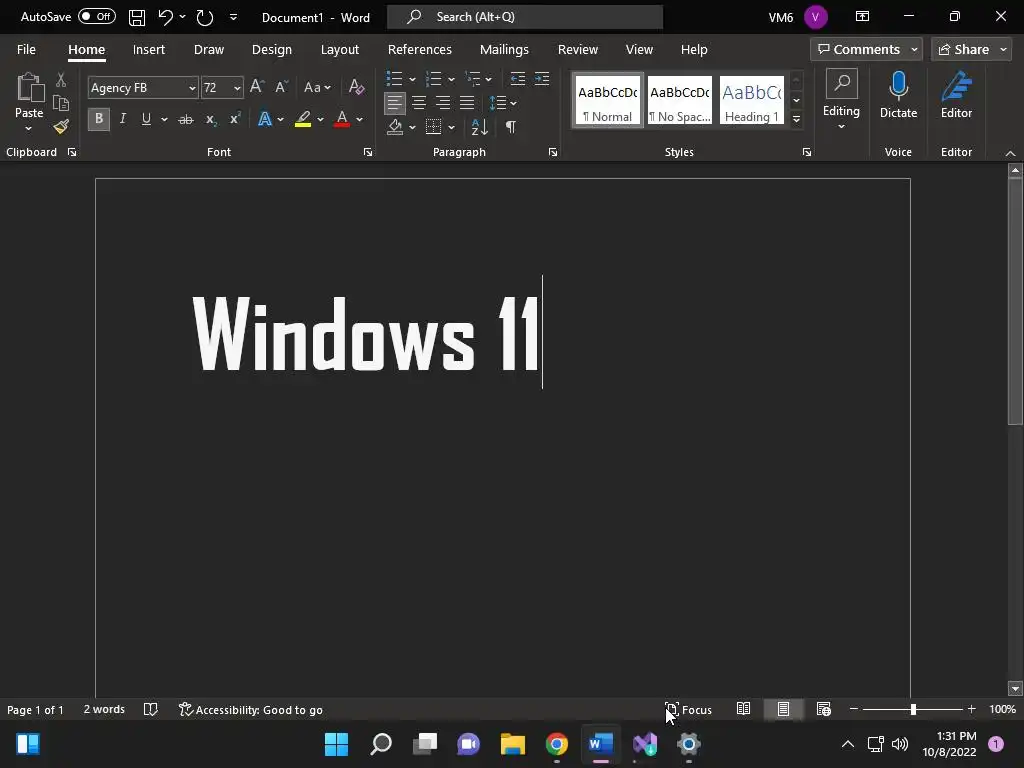The width and height of the screenshot is (1024, 768).
Task: Decrease font size with smaller A
Action: [281, 87]
